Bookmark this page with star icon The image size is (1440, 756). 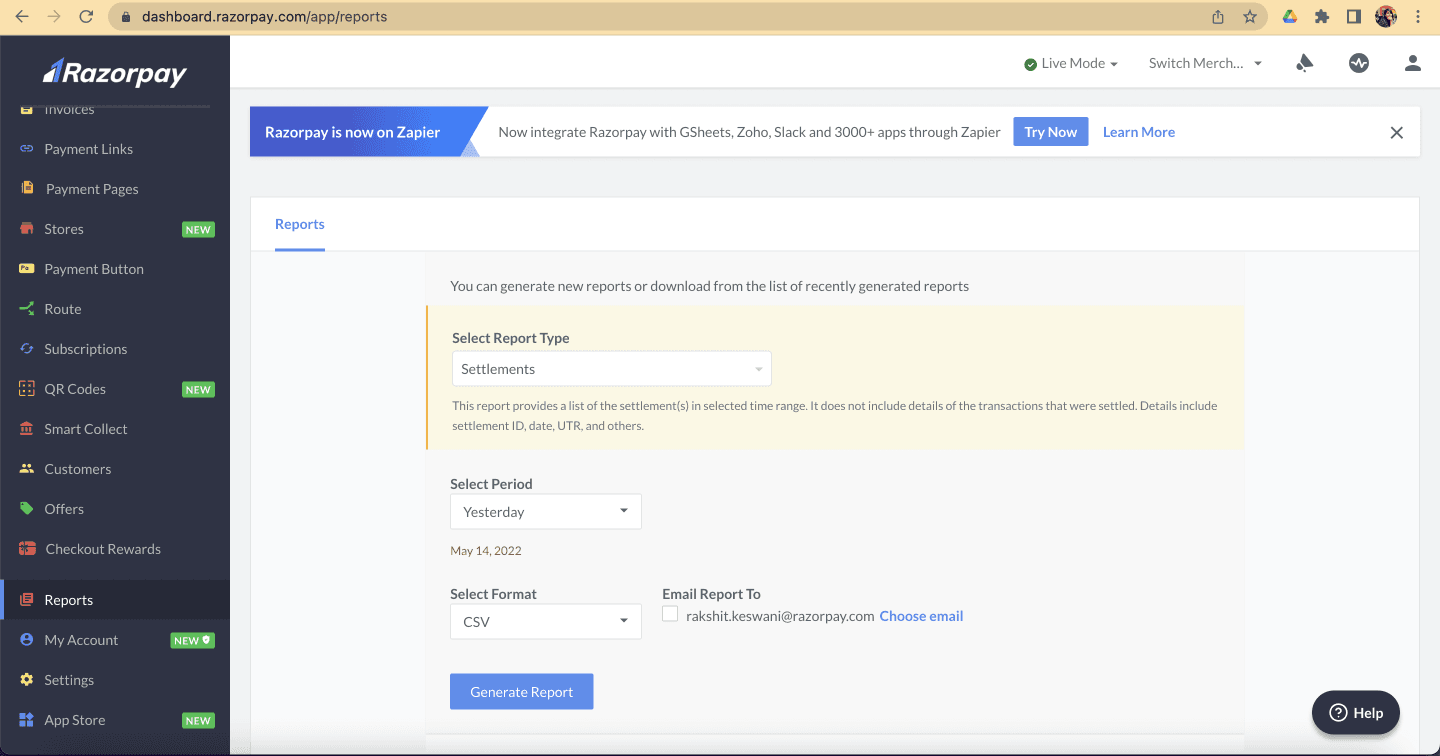click(x=1249, y=16)
